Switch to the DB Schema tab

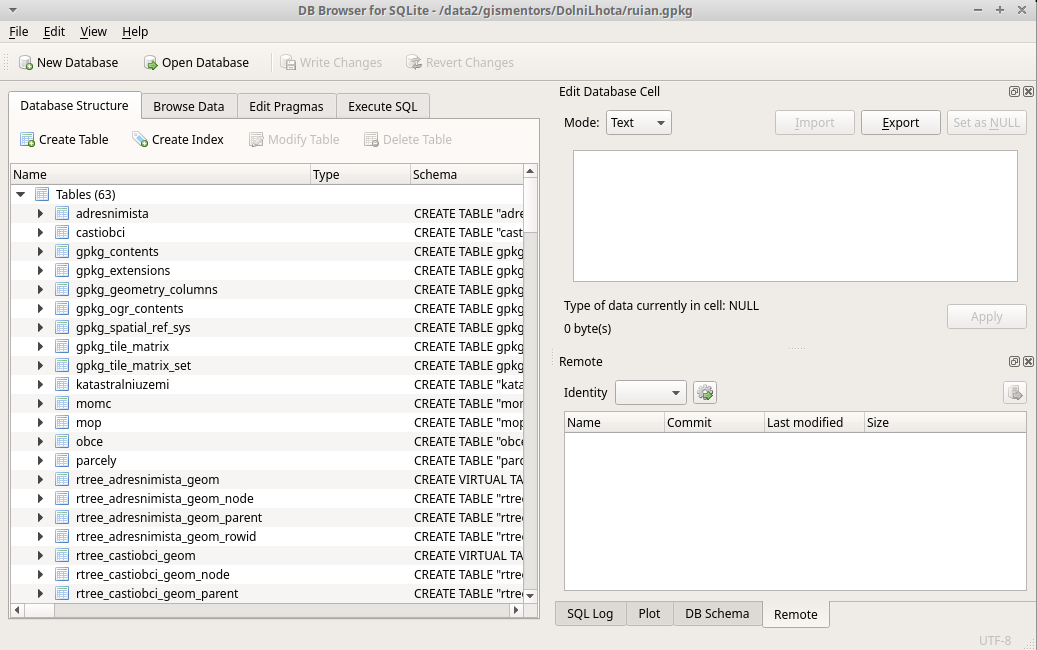[x=718, y=614]
